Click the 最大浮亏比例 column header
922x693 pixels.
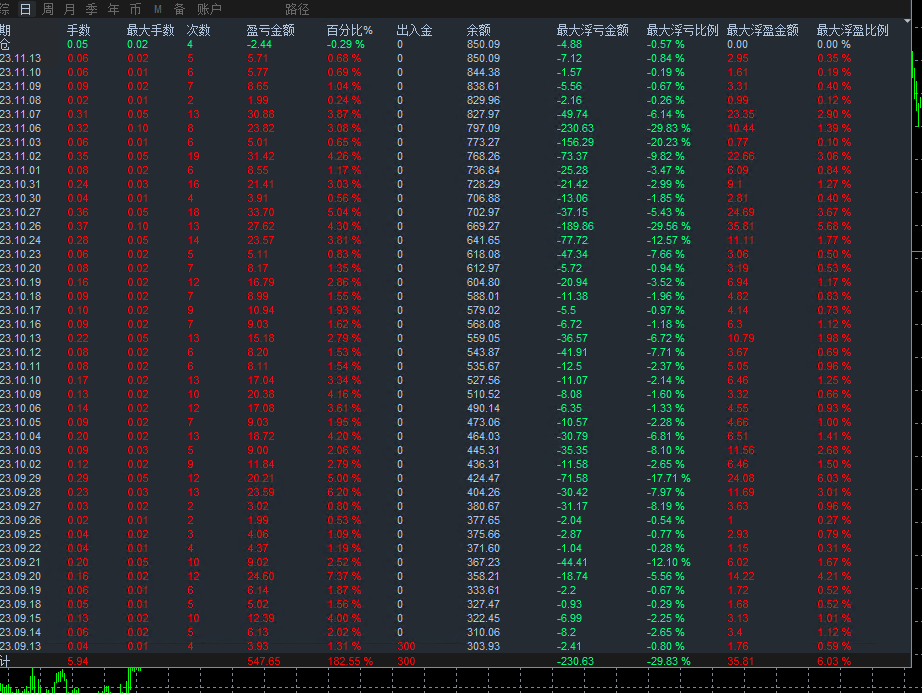[683, 30]
